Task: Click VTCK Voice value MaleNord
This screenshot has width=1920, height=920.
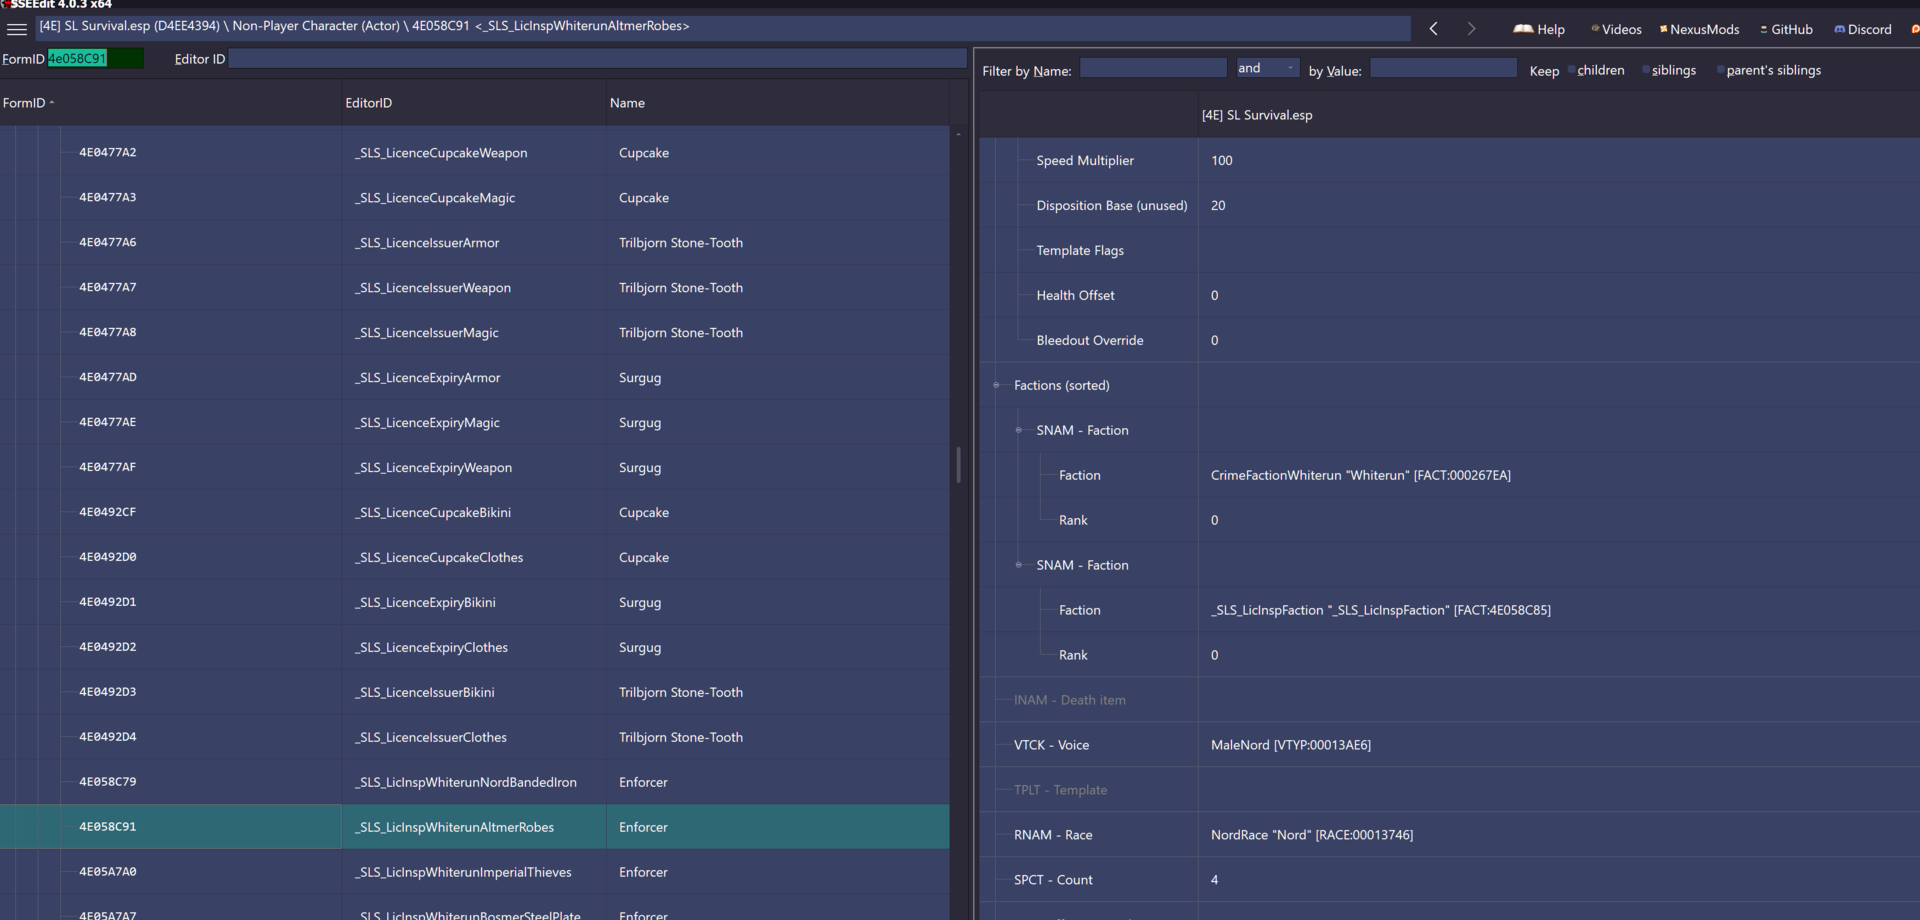Action: point(1291,745)
